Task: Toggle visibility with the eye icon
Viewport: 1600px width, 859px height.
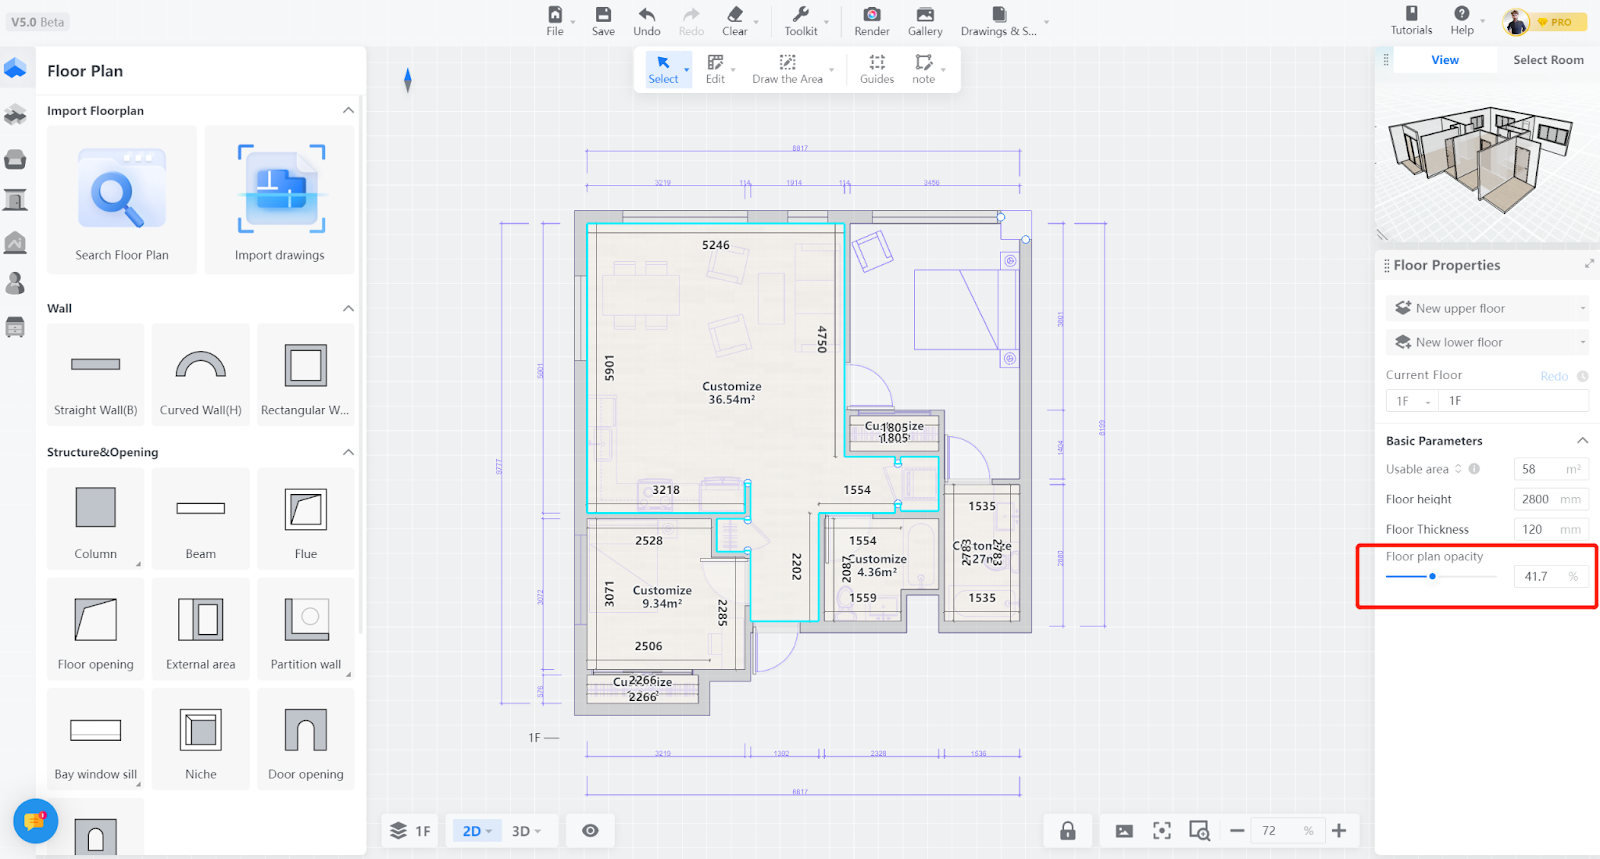Action: click(590, 831)
